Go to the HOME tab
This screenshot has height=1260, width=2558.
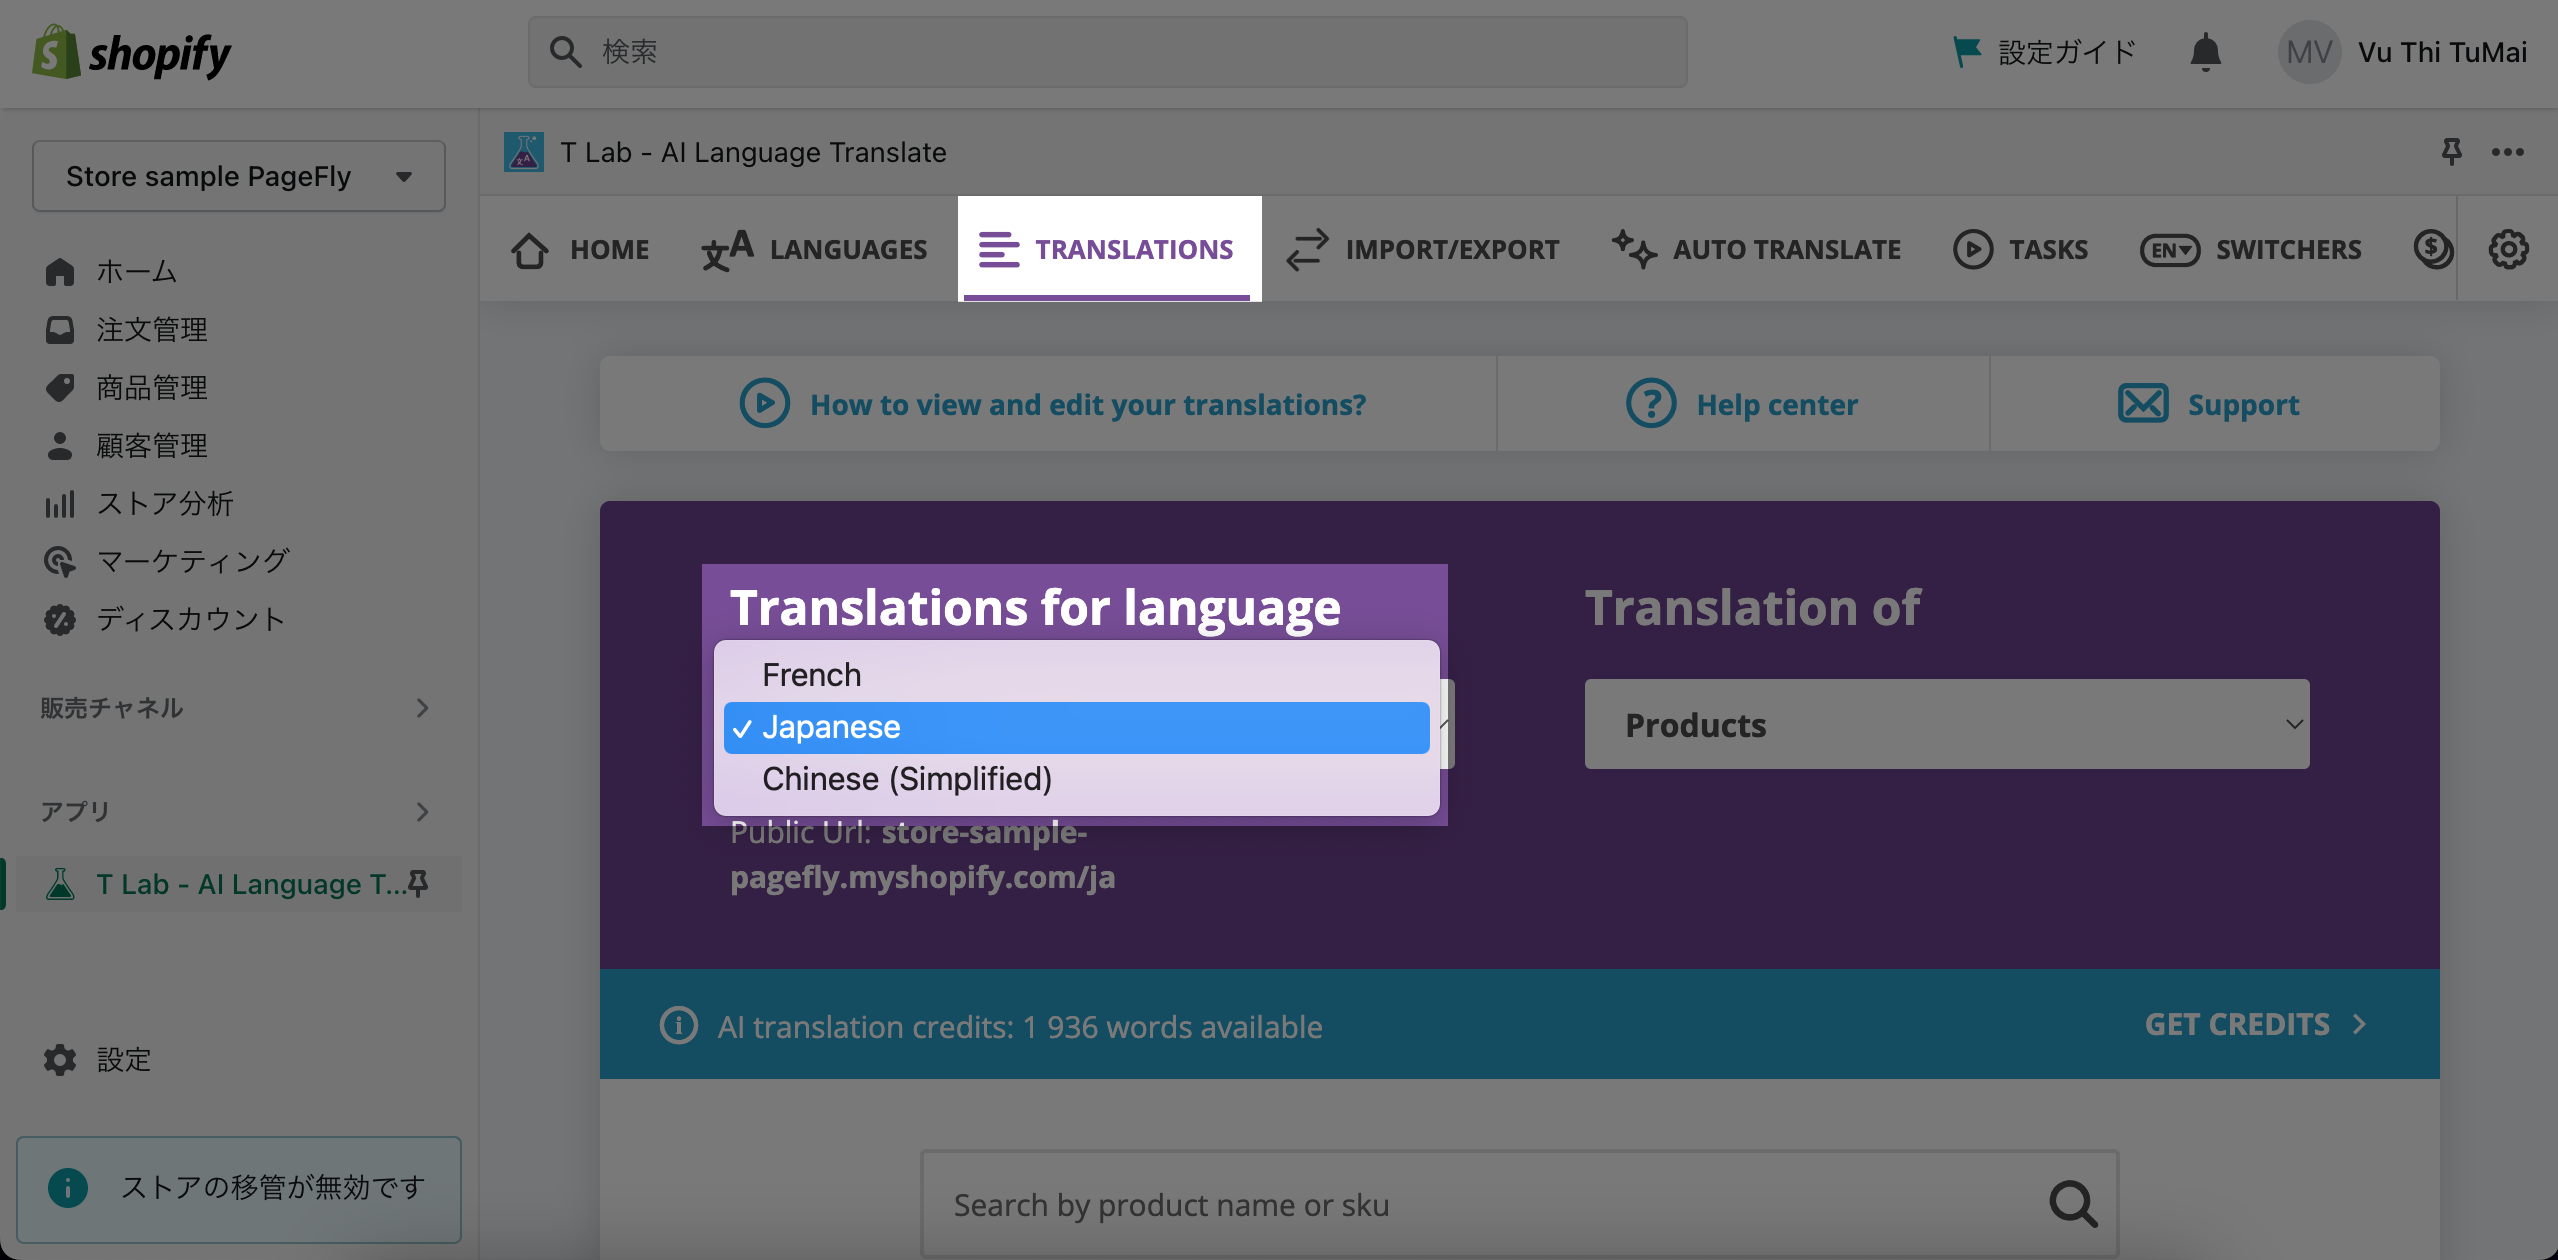pos(580,249)
